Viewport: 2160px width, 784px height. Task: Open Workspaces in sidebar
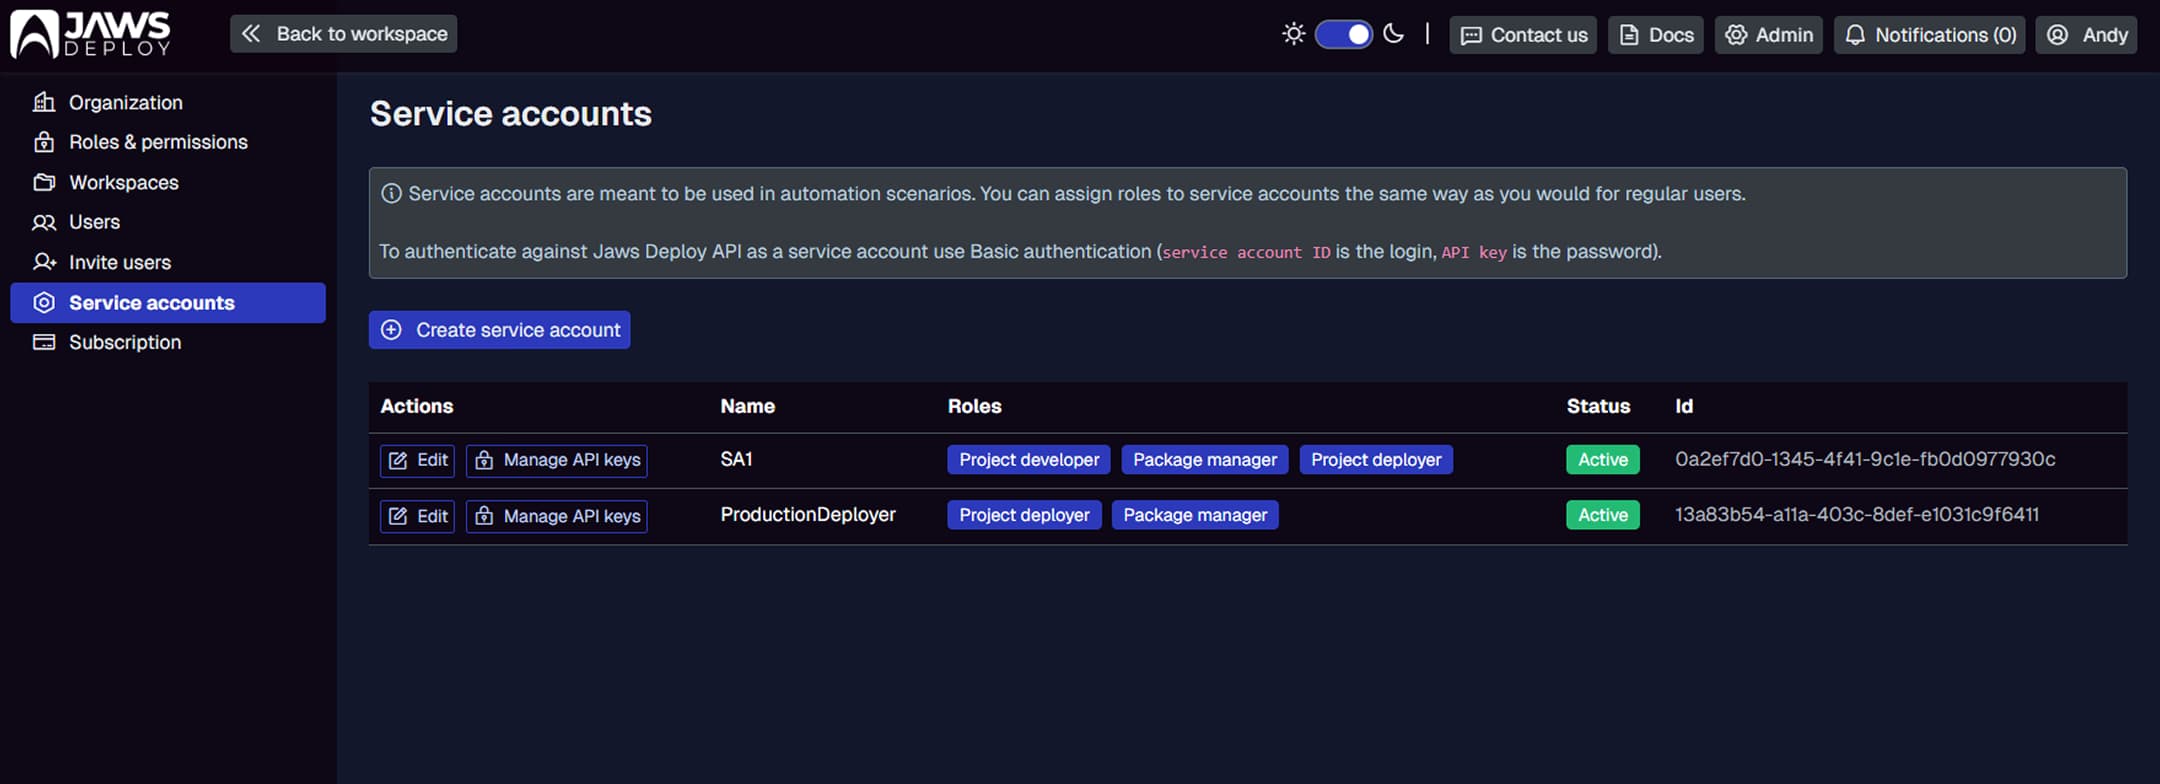(x=168, y=182)
